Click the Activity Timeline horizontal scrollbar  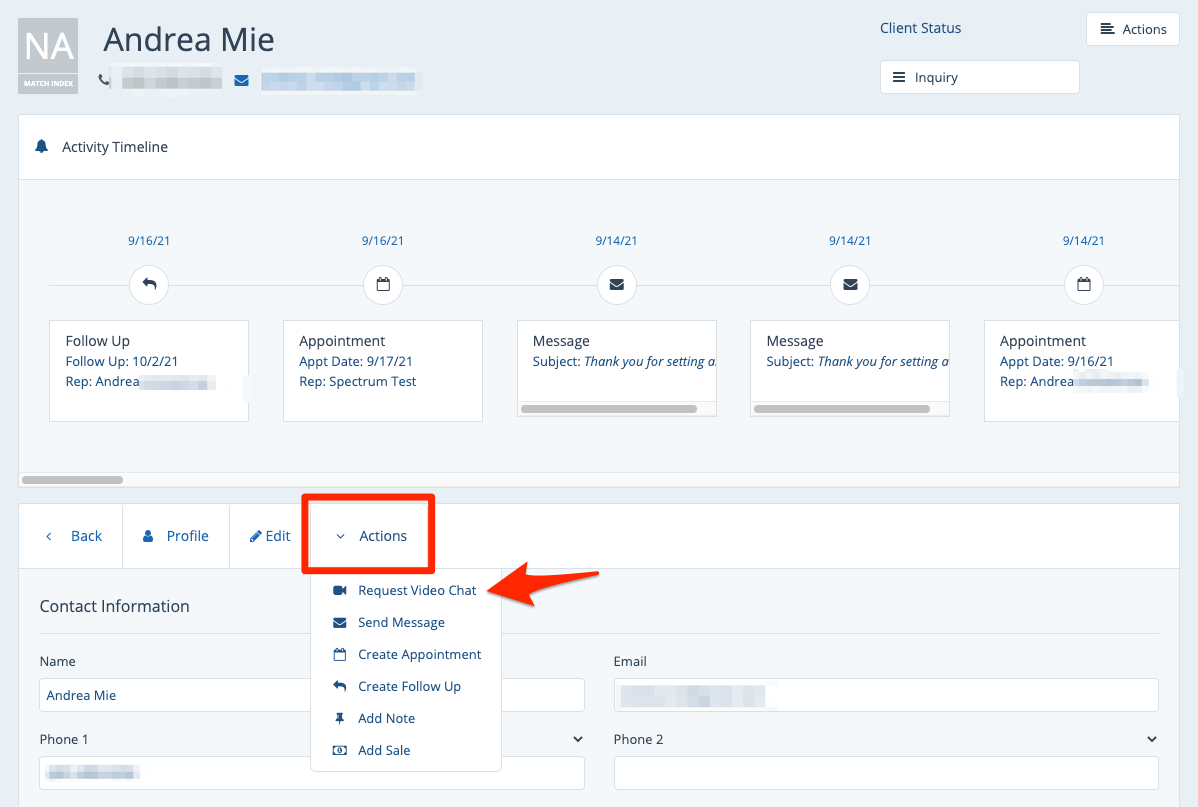point(72,480)
